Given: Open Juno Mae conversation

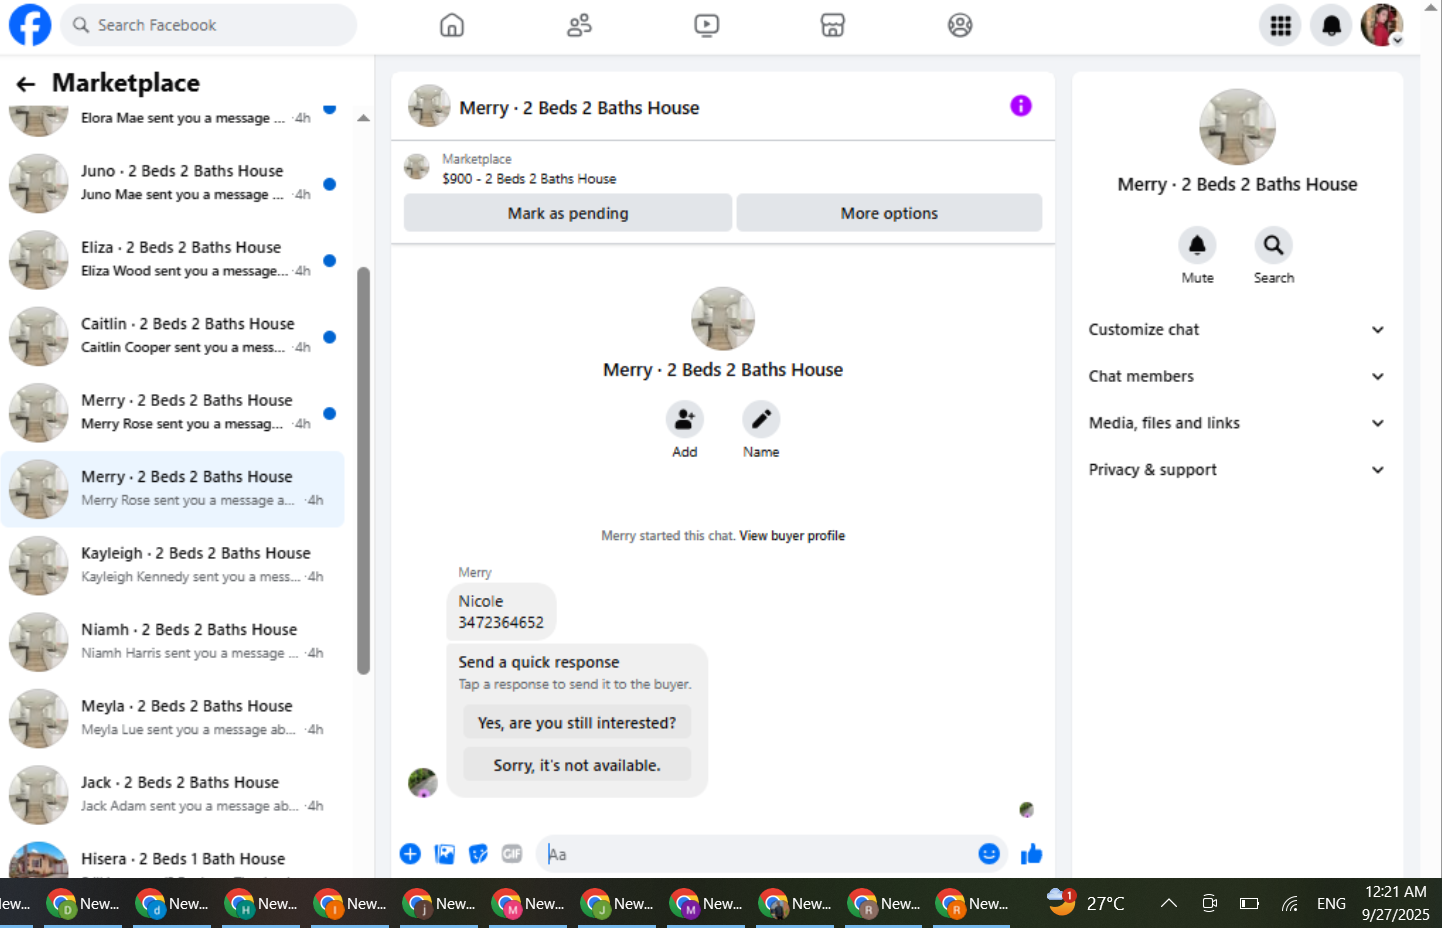Looking at the screenshot, I should click(x=172, y=183).
